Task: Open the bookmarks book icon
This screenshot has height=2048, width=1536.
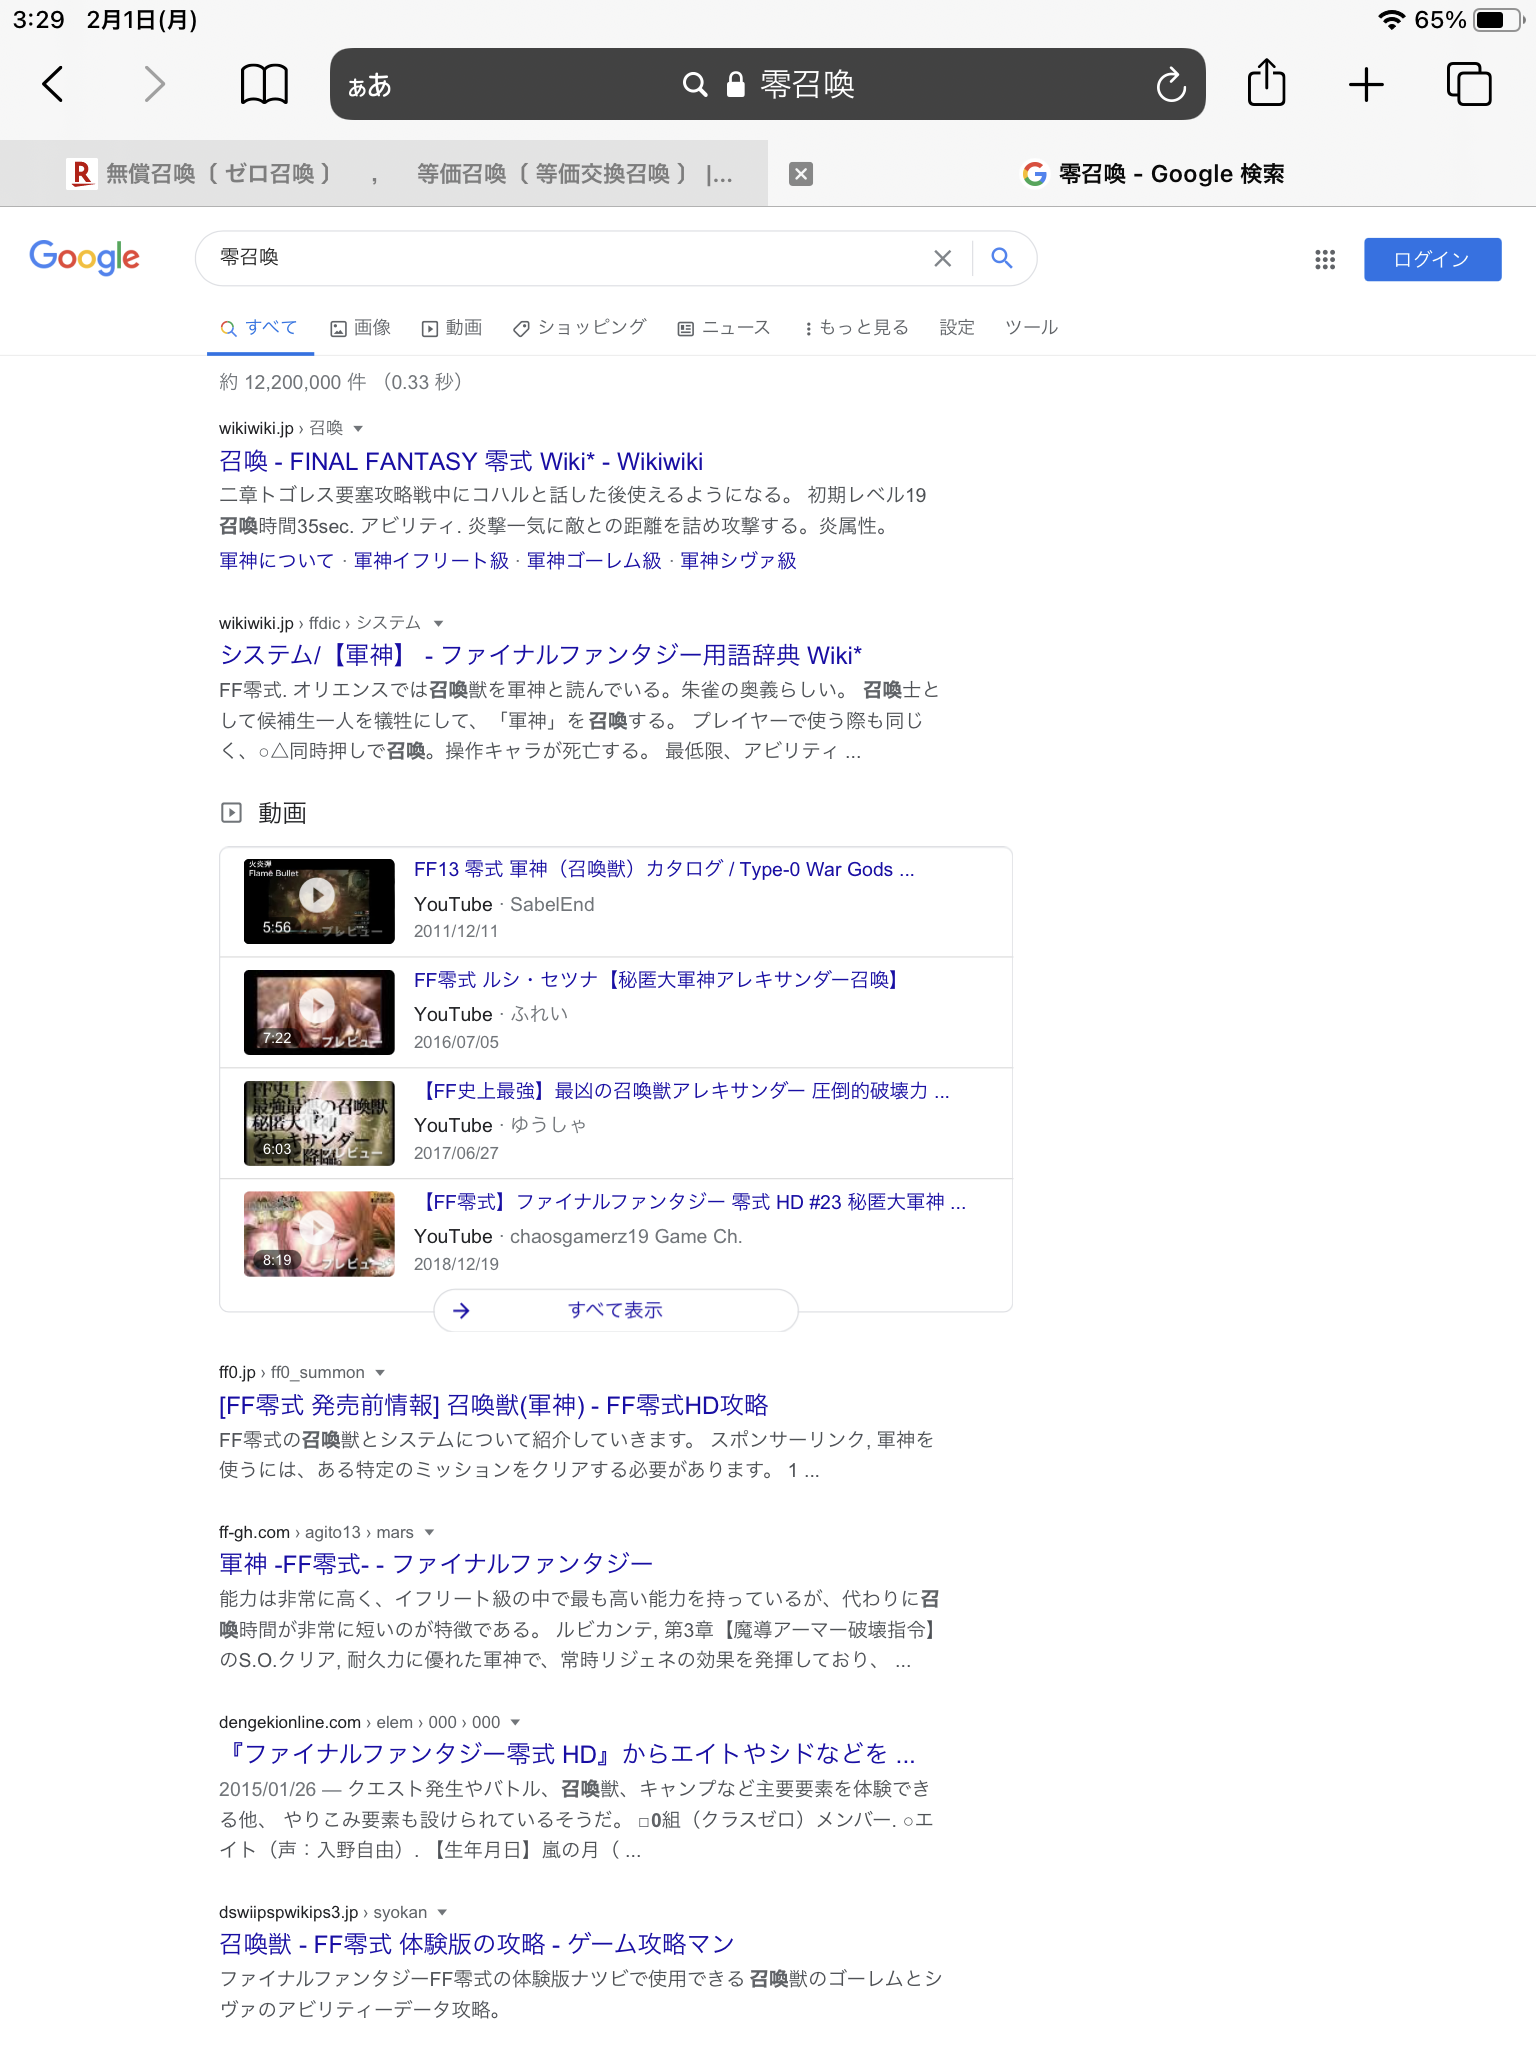Action: 264,84
